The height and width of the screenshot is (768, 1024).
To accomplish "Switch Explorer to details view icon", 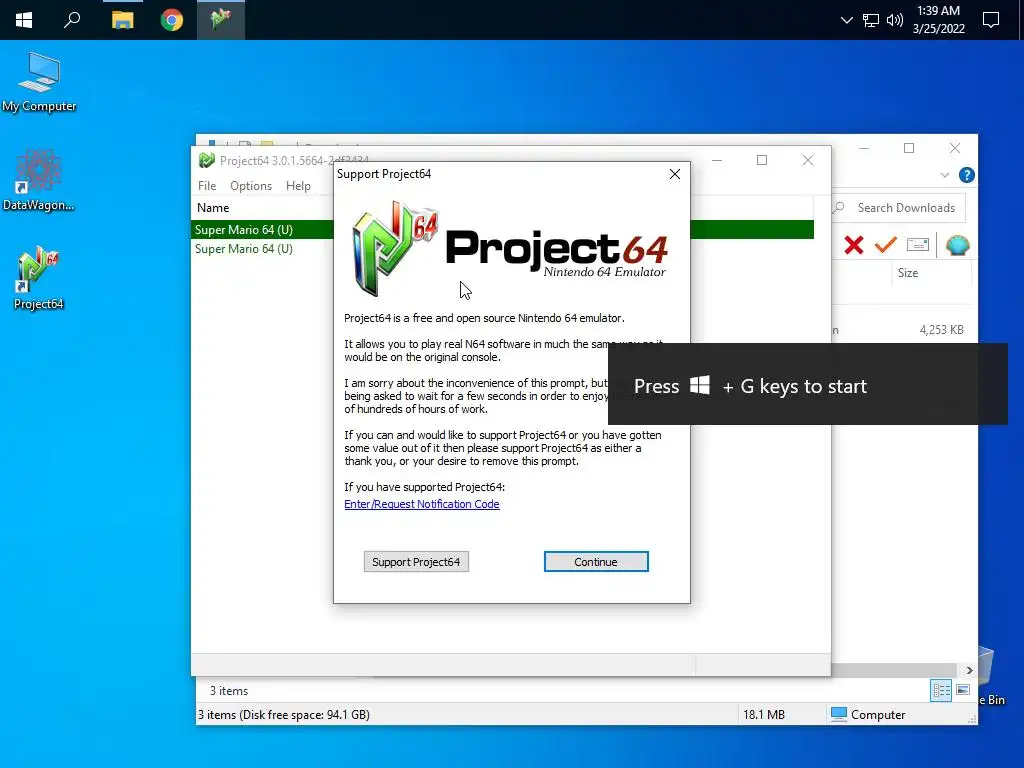I will click(x=941, y=690).
